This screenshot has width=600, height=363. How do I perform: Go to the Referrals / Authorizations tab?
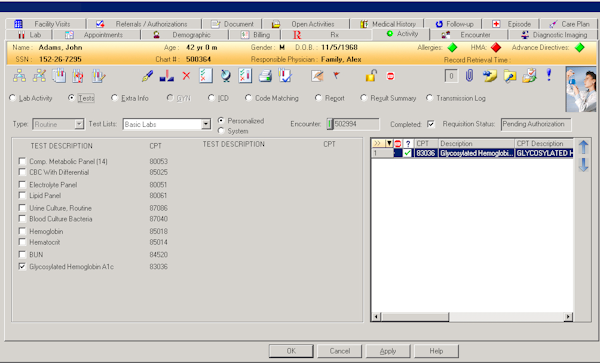(144, 24)
